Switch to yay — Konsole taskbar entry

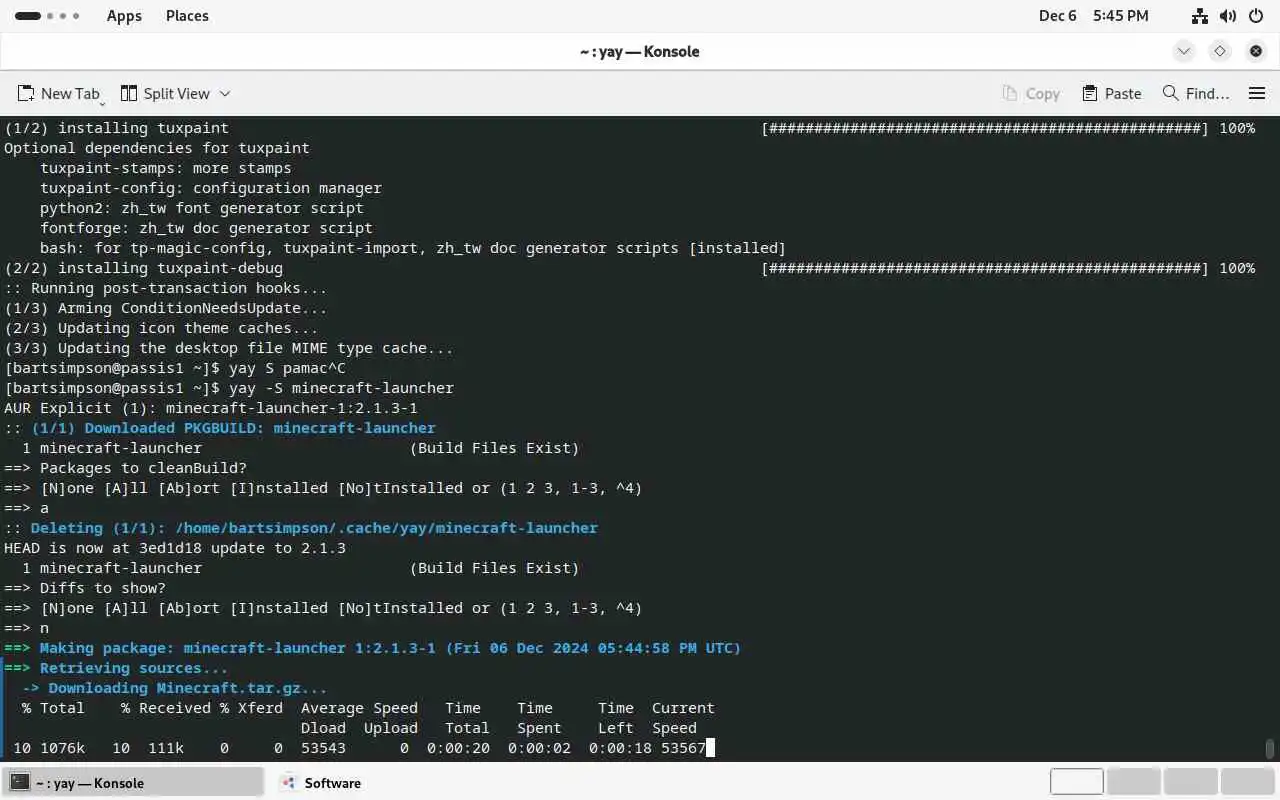[133, 783]
